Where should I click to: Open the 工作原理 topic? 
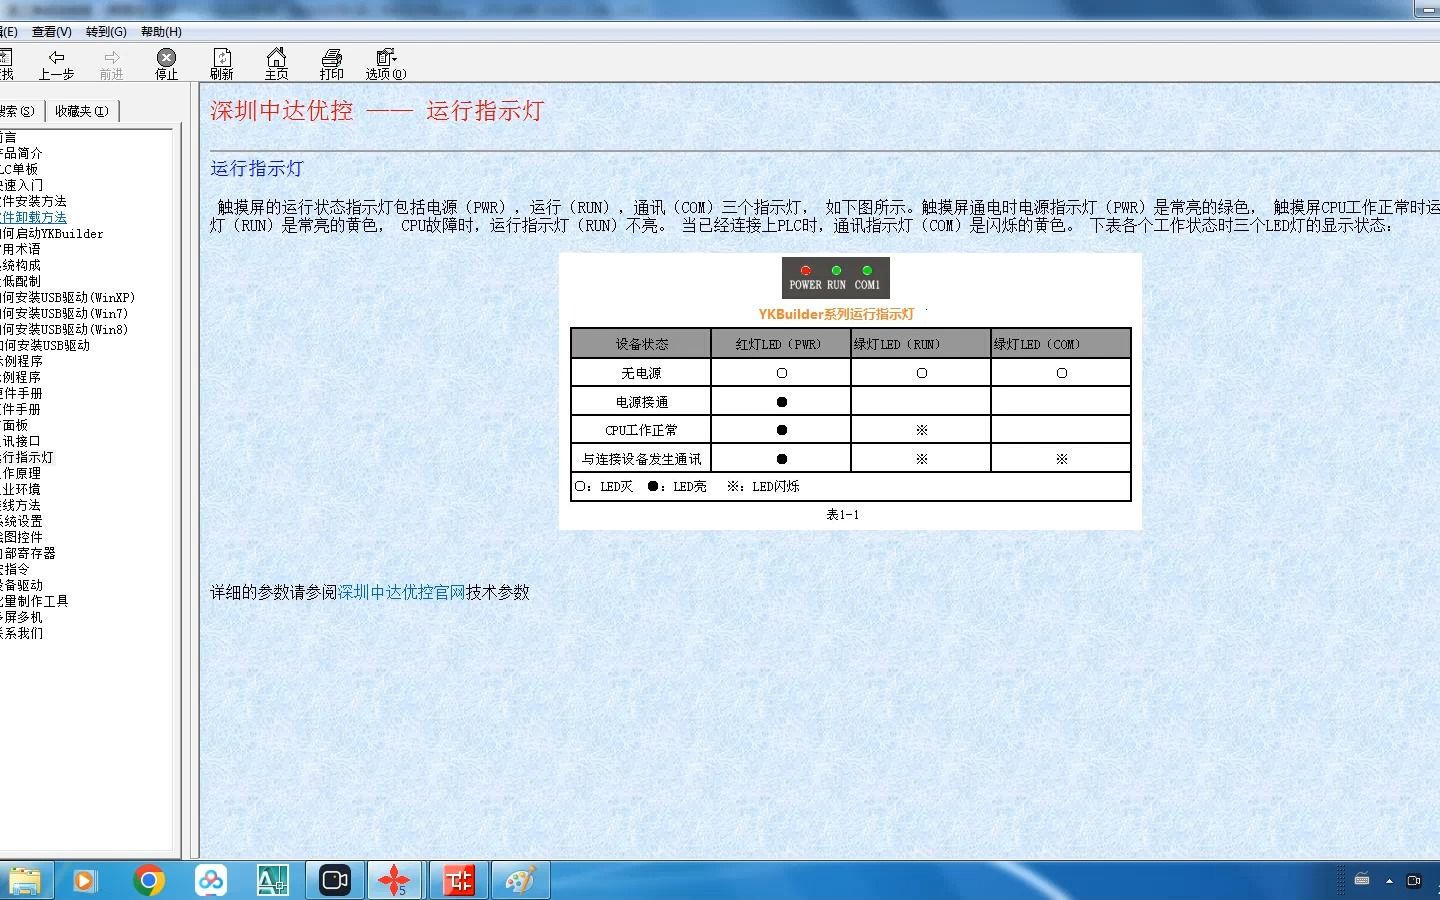click(x=20, y=473)
